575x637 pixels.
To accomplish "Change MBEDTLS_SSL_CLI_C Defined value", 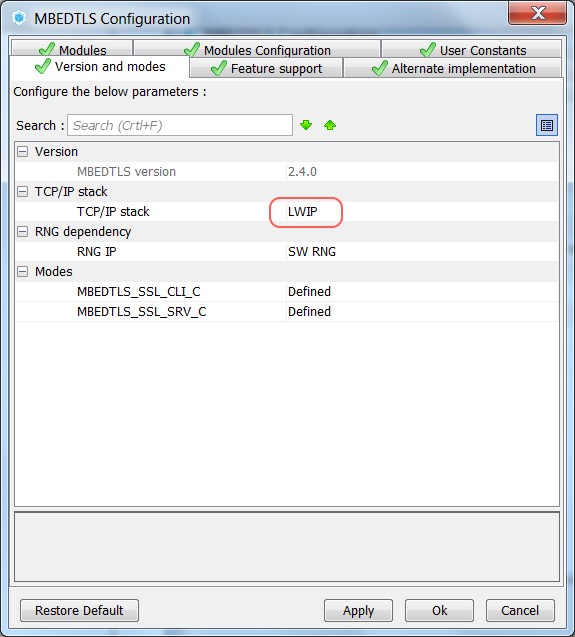I will 422,292.
